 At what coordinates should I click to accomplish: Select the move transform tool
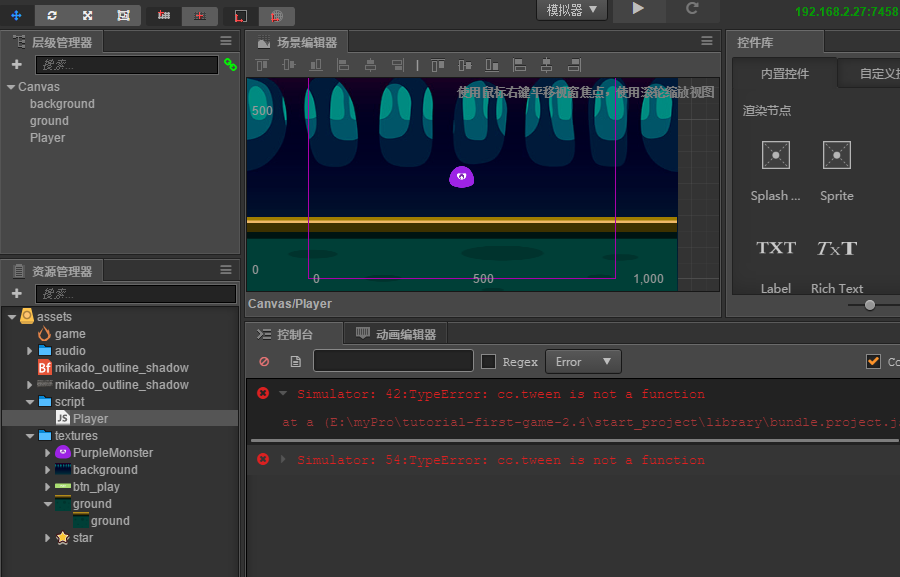tap(16, 16)
